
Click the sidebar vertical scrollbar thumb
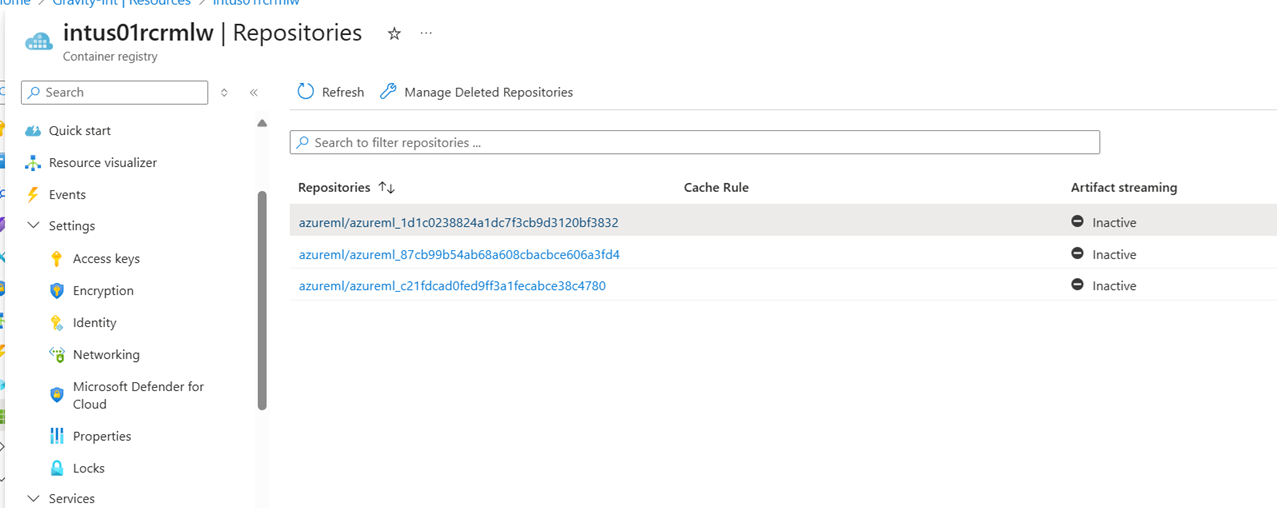(262, 300)
